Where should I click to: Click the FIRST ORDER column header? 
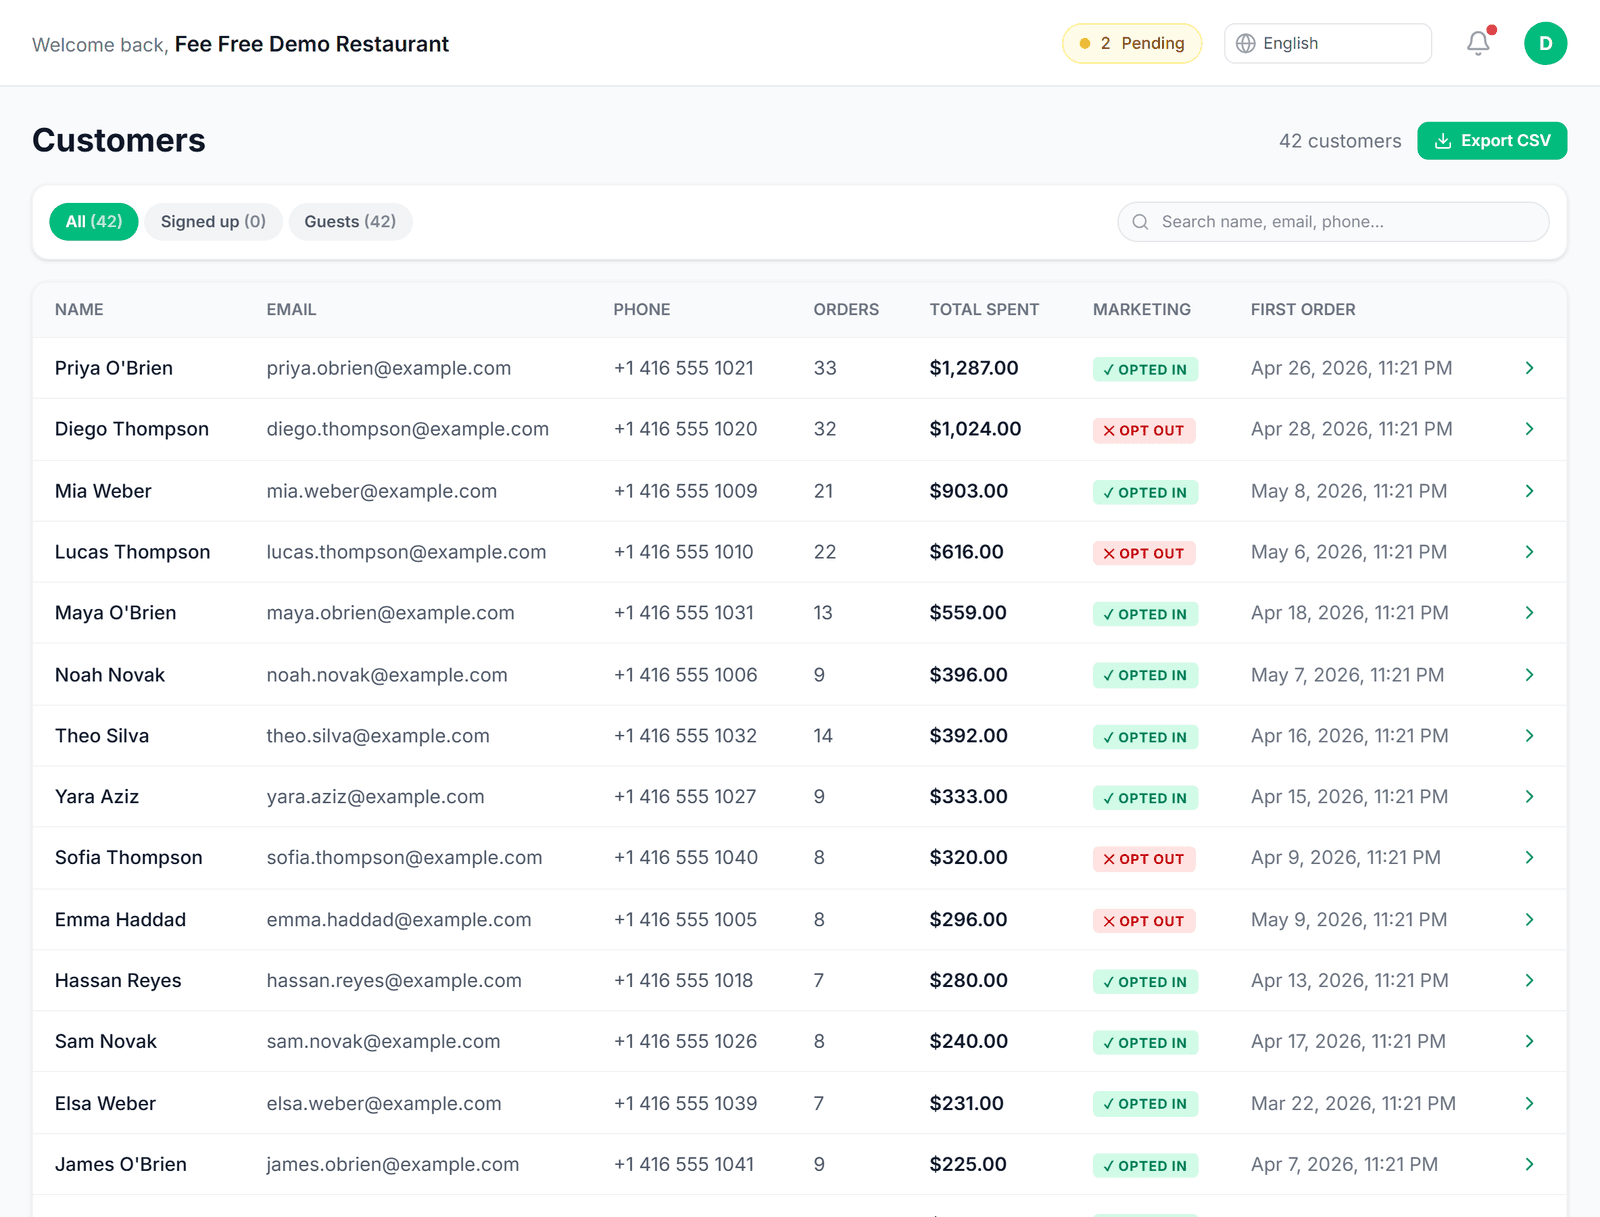tap(1303, 310)
